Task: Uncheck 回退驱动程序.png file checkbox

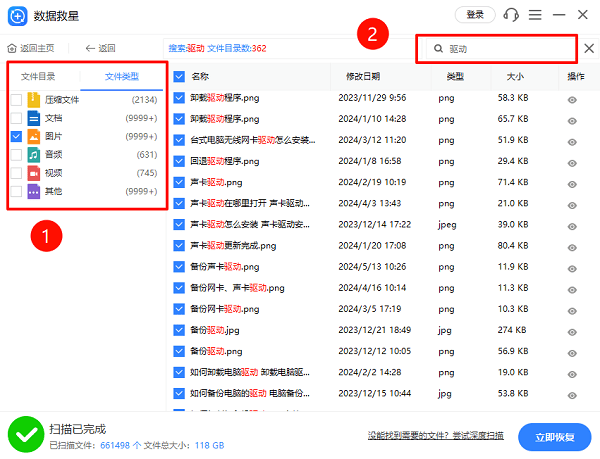Action: (x=179, y=161)
